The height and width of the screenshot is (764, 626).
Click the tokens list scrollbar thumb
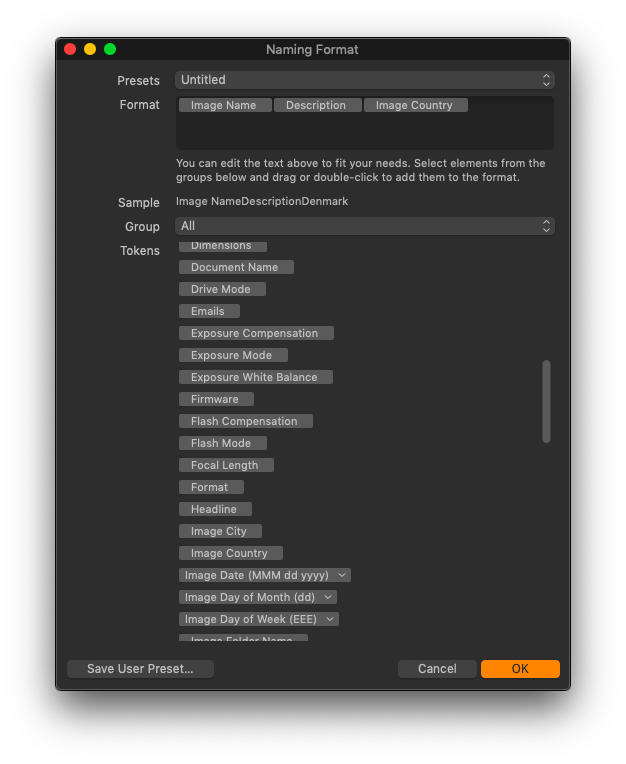click(x=546, y=401)
